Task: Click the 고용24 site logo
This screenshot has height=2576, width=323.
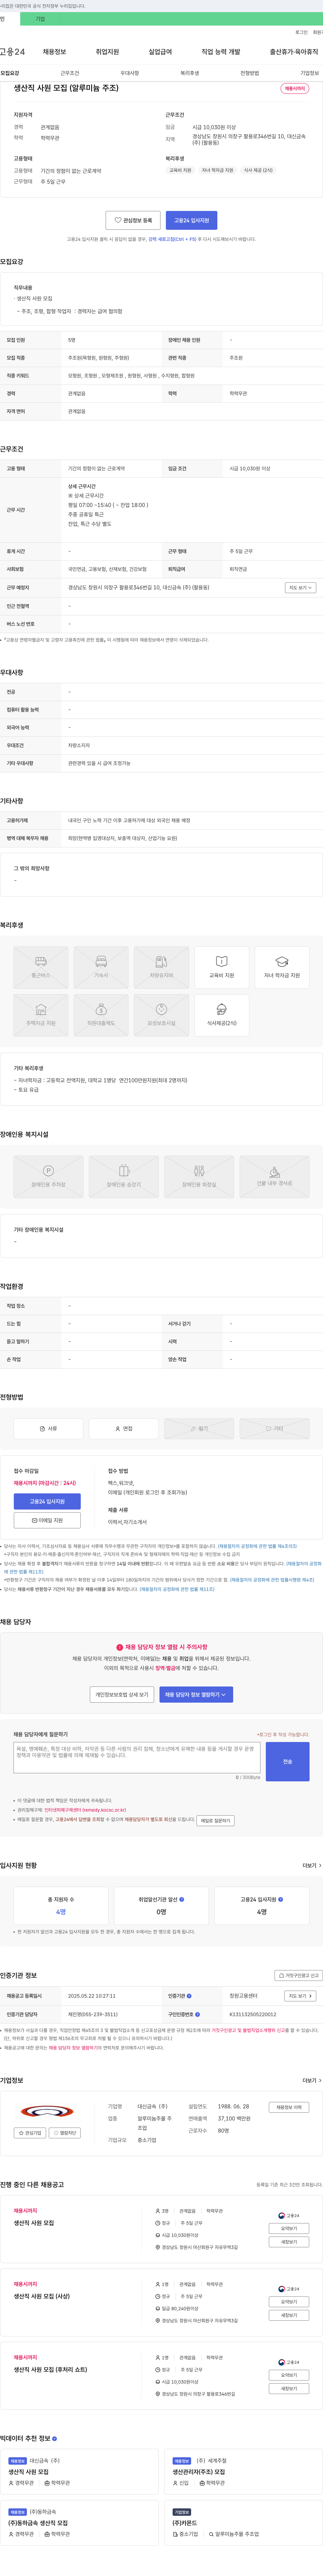Action: click(12, 52)
